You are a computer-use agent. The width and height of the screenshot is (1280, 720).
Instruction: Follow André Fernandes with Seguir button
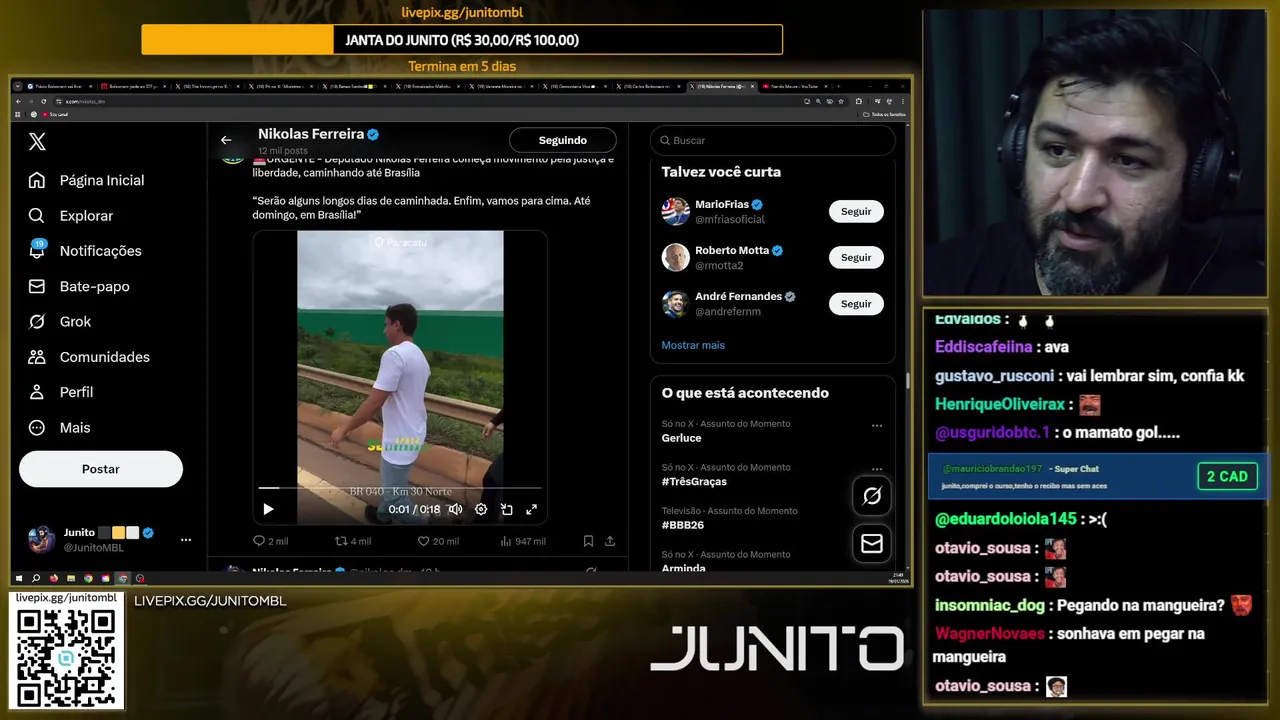pyautogui.click(x=856, y=304)
